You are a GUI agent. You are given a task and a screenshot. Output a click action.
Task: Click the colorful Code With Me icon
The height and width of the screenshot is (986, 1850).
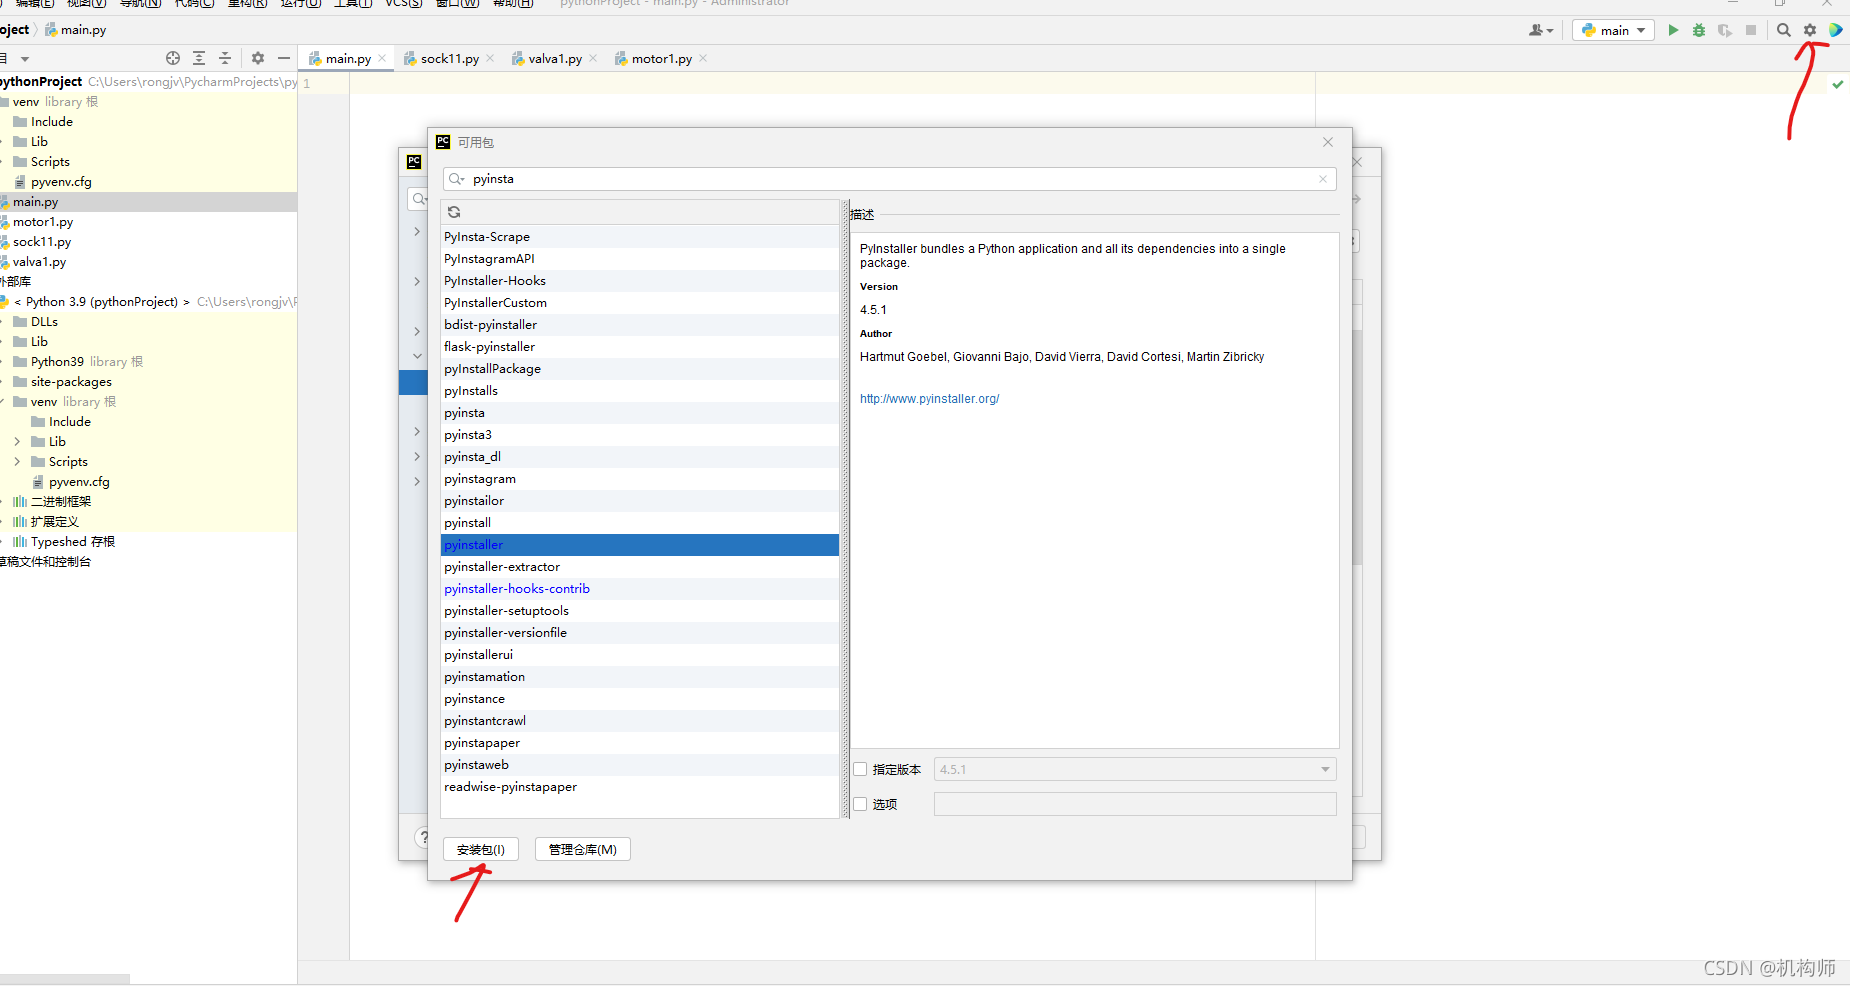coord(1836,30)
